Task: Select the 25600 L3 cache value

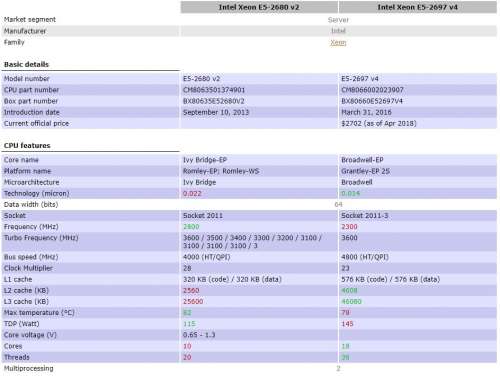Action: point(193,301)
